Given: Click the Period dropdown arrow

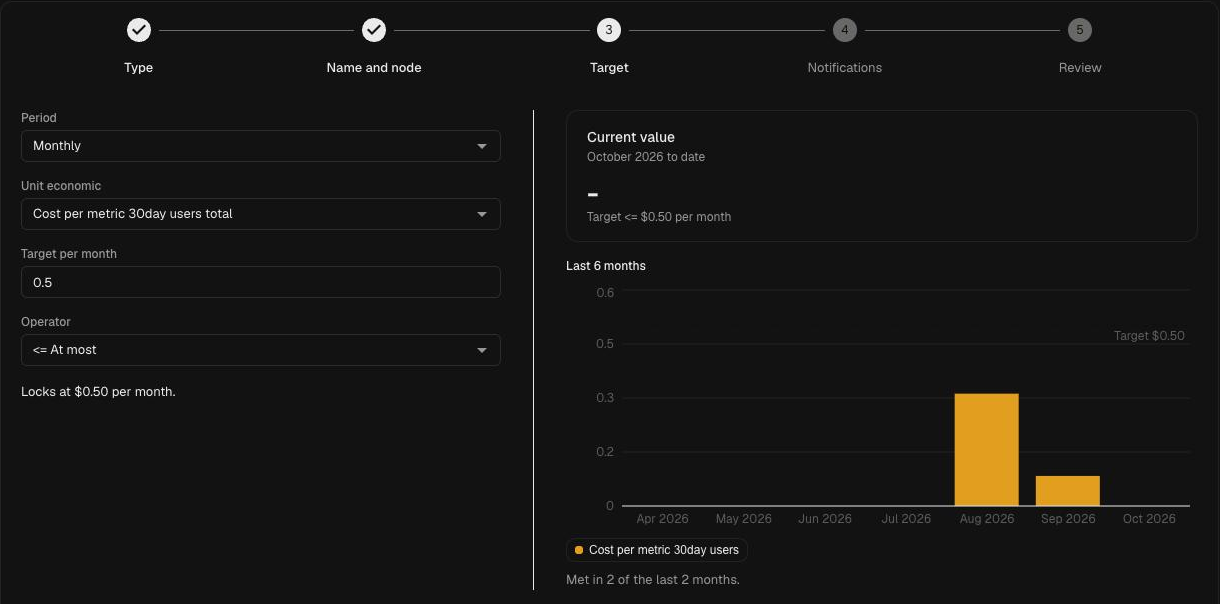Looking at the screenshot, I should [x=482, y=146].
